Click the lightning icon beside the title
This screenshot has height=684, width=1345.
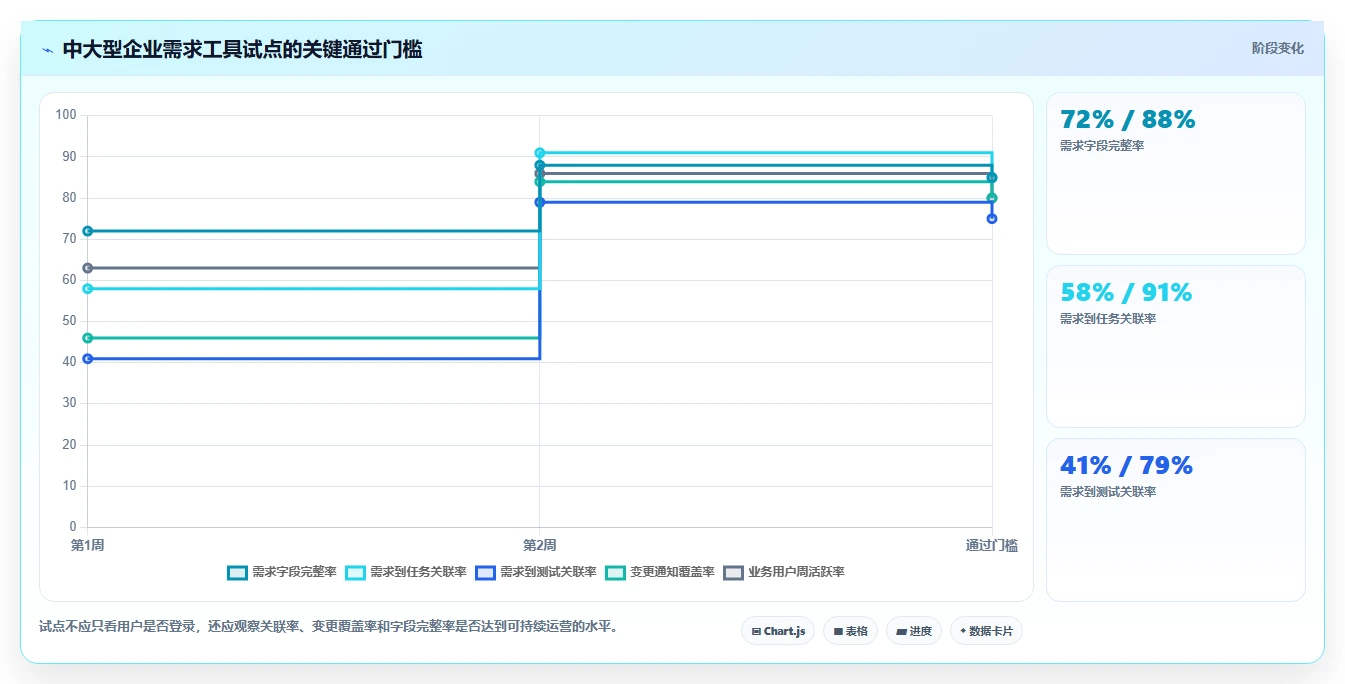point(47,50)
